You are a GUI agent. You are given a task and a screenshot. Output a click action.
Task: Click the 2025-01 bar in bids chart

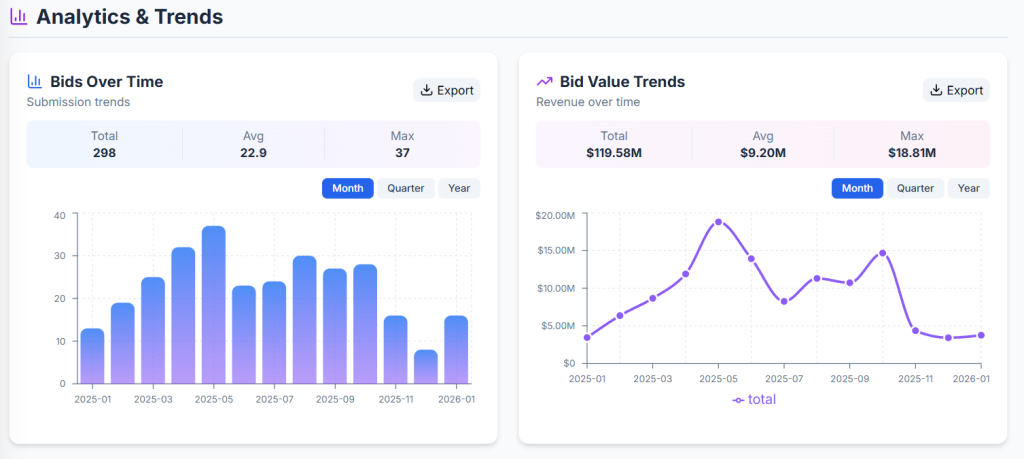(92, 356)
